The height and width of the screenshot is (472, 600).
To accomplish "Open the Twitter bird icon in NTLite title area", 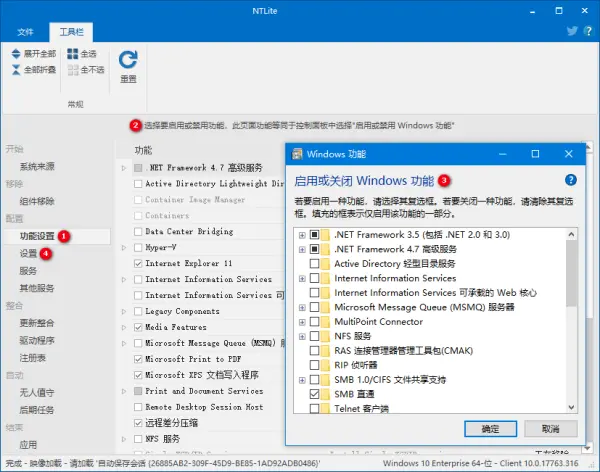I will pos(572,31).
